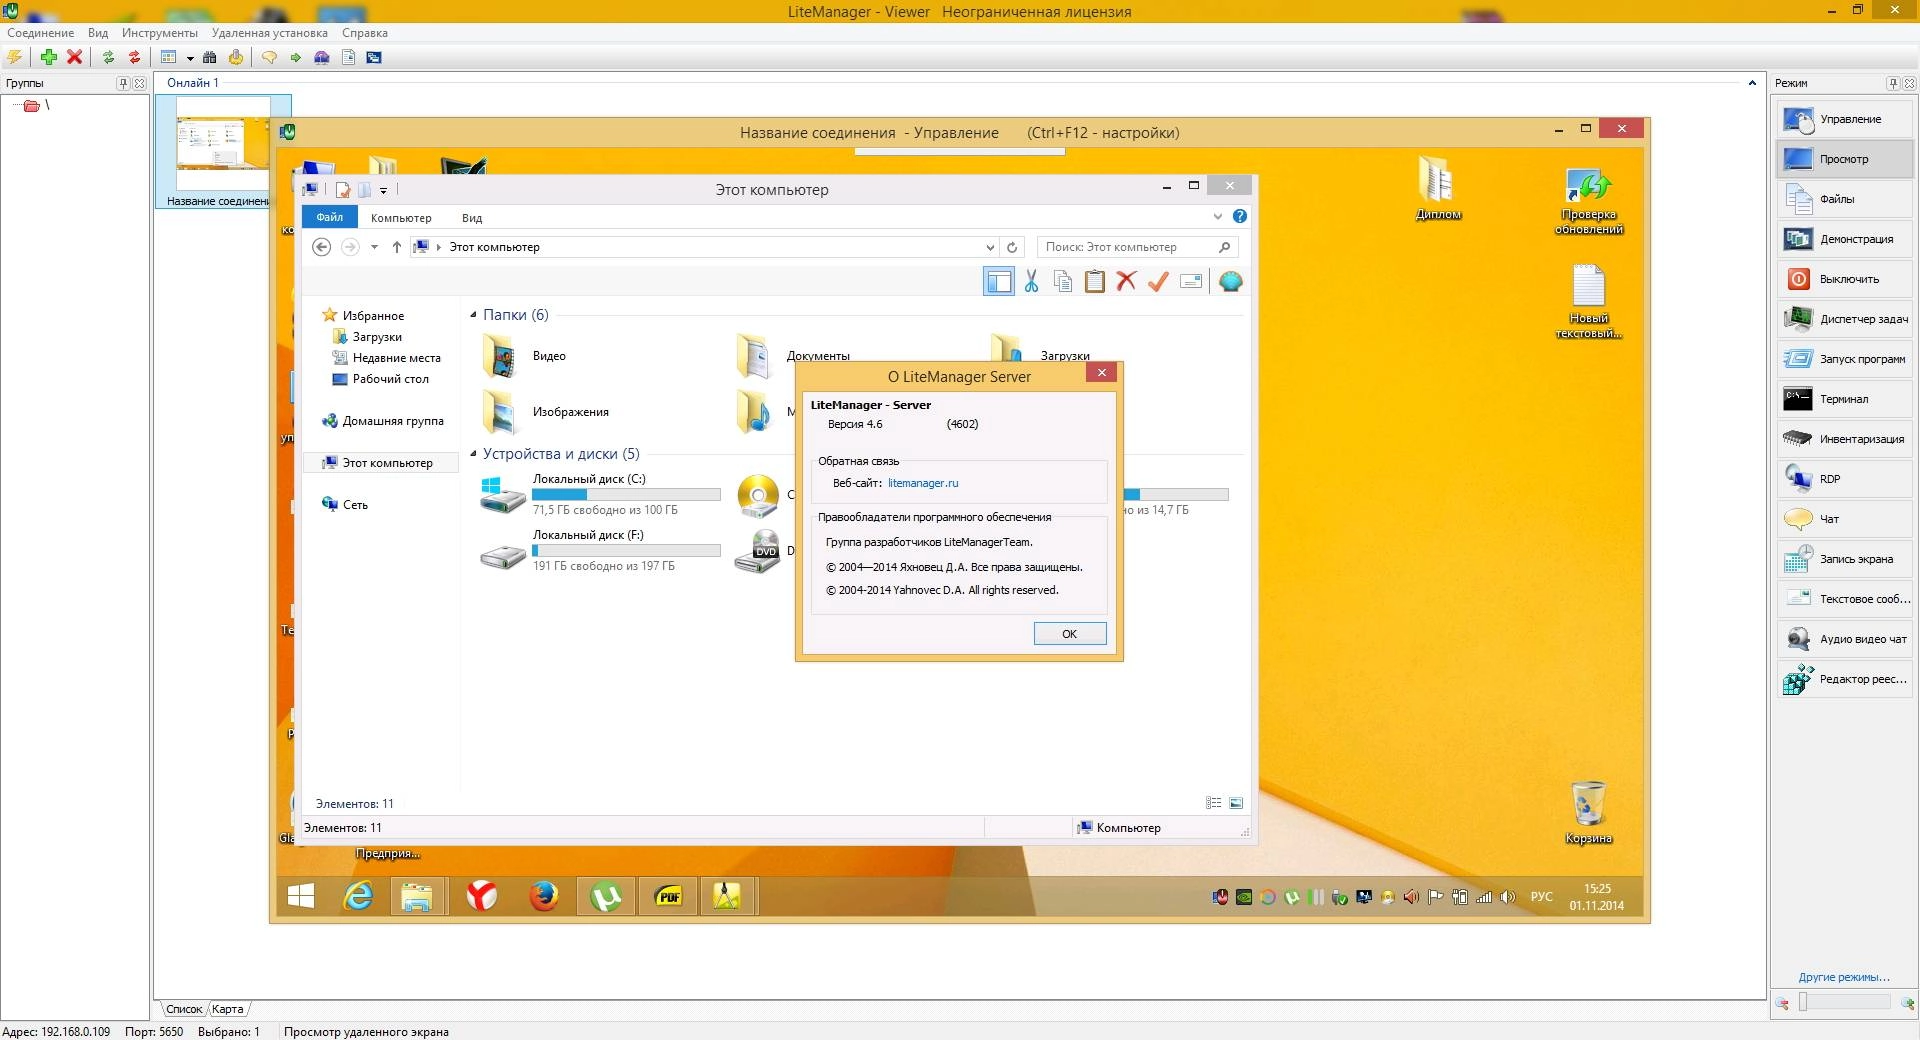This screenshot has width=1920, height=1040.
Task: Open the Вид menu in LiteManager menu bar
Action: [x=98, y=33]
